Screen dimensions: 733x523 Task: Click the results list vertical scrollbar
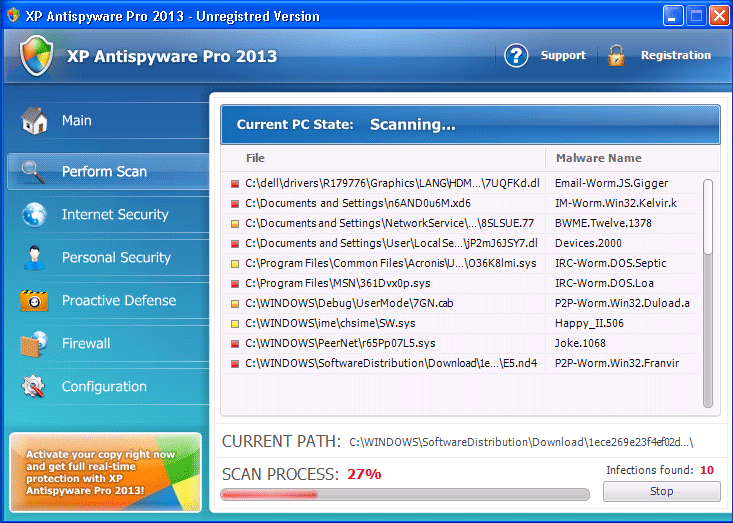coord(708,292)
